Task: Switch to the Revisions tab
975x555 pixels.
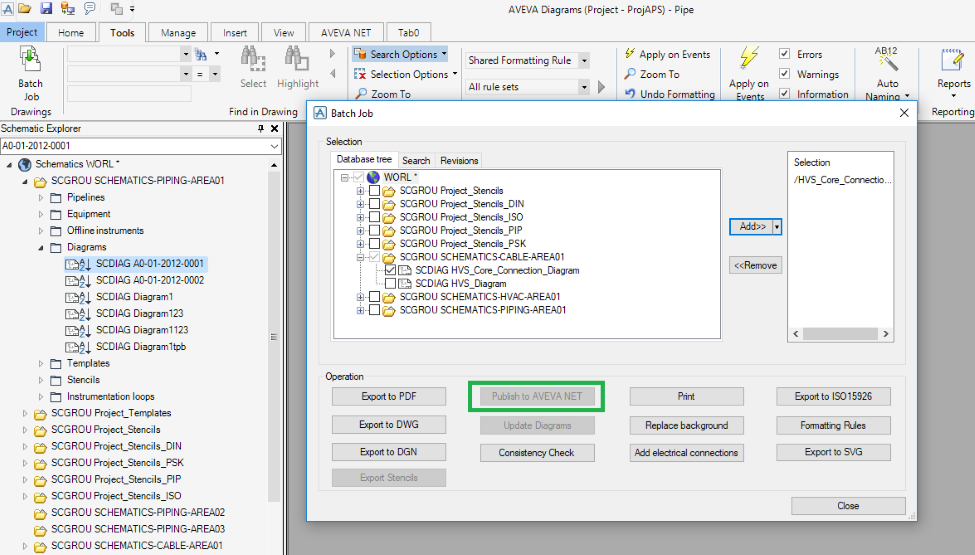Action: (x=459, y=160)
